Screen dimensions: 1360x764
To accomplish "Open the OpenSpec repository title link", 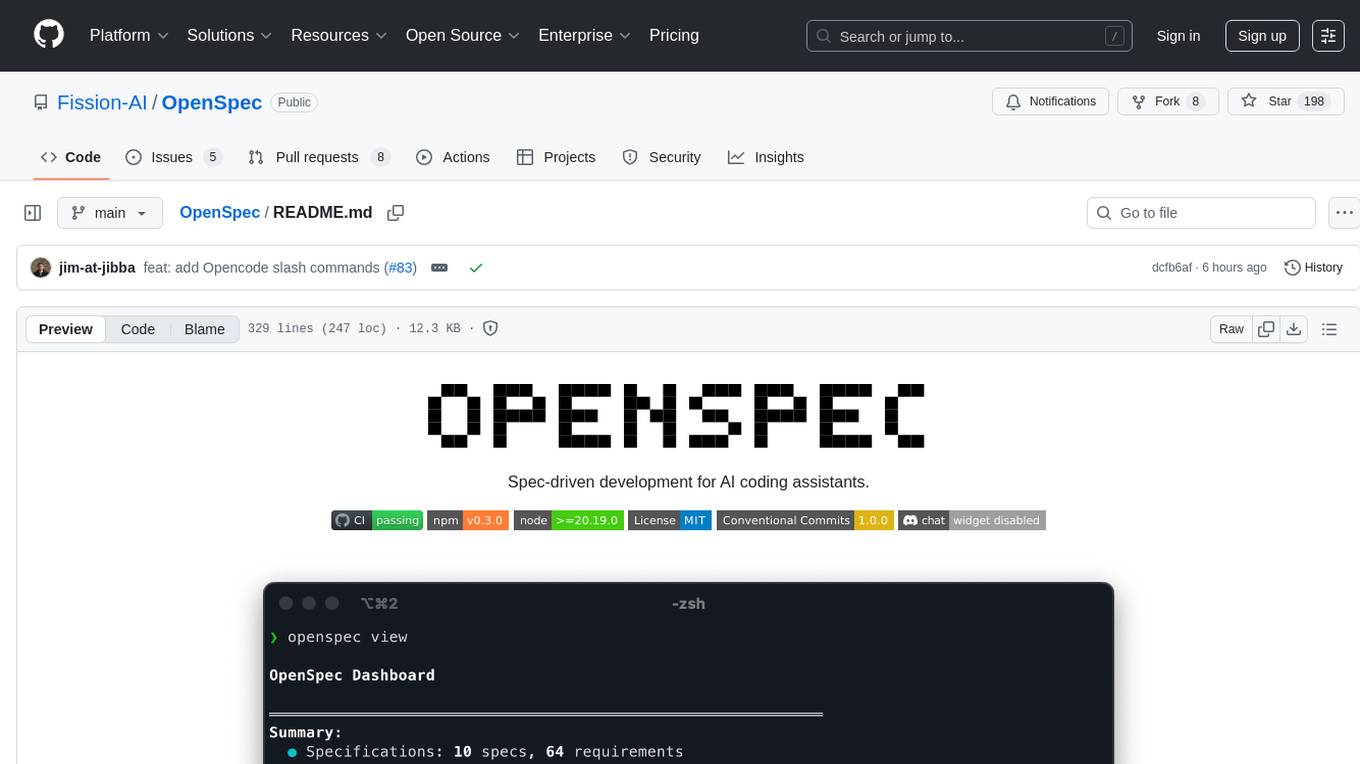I will [x=212, y=102].
